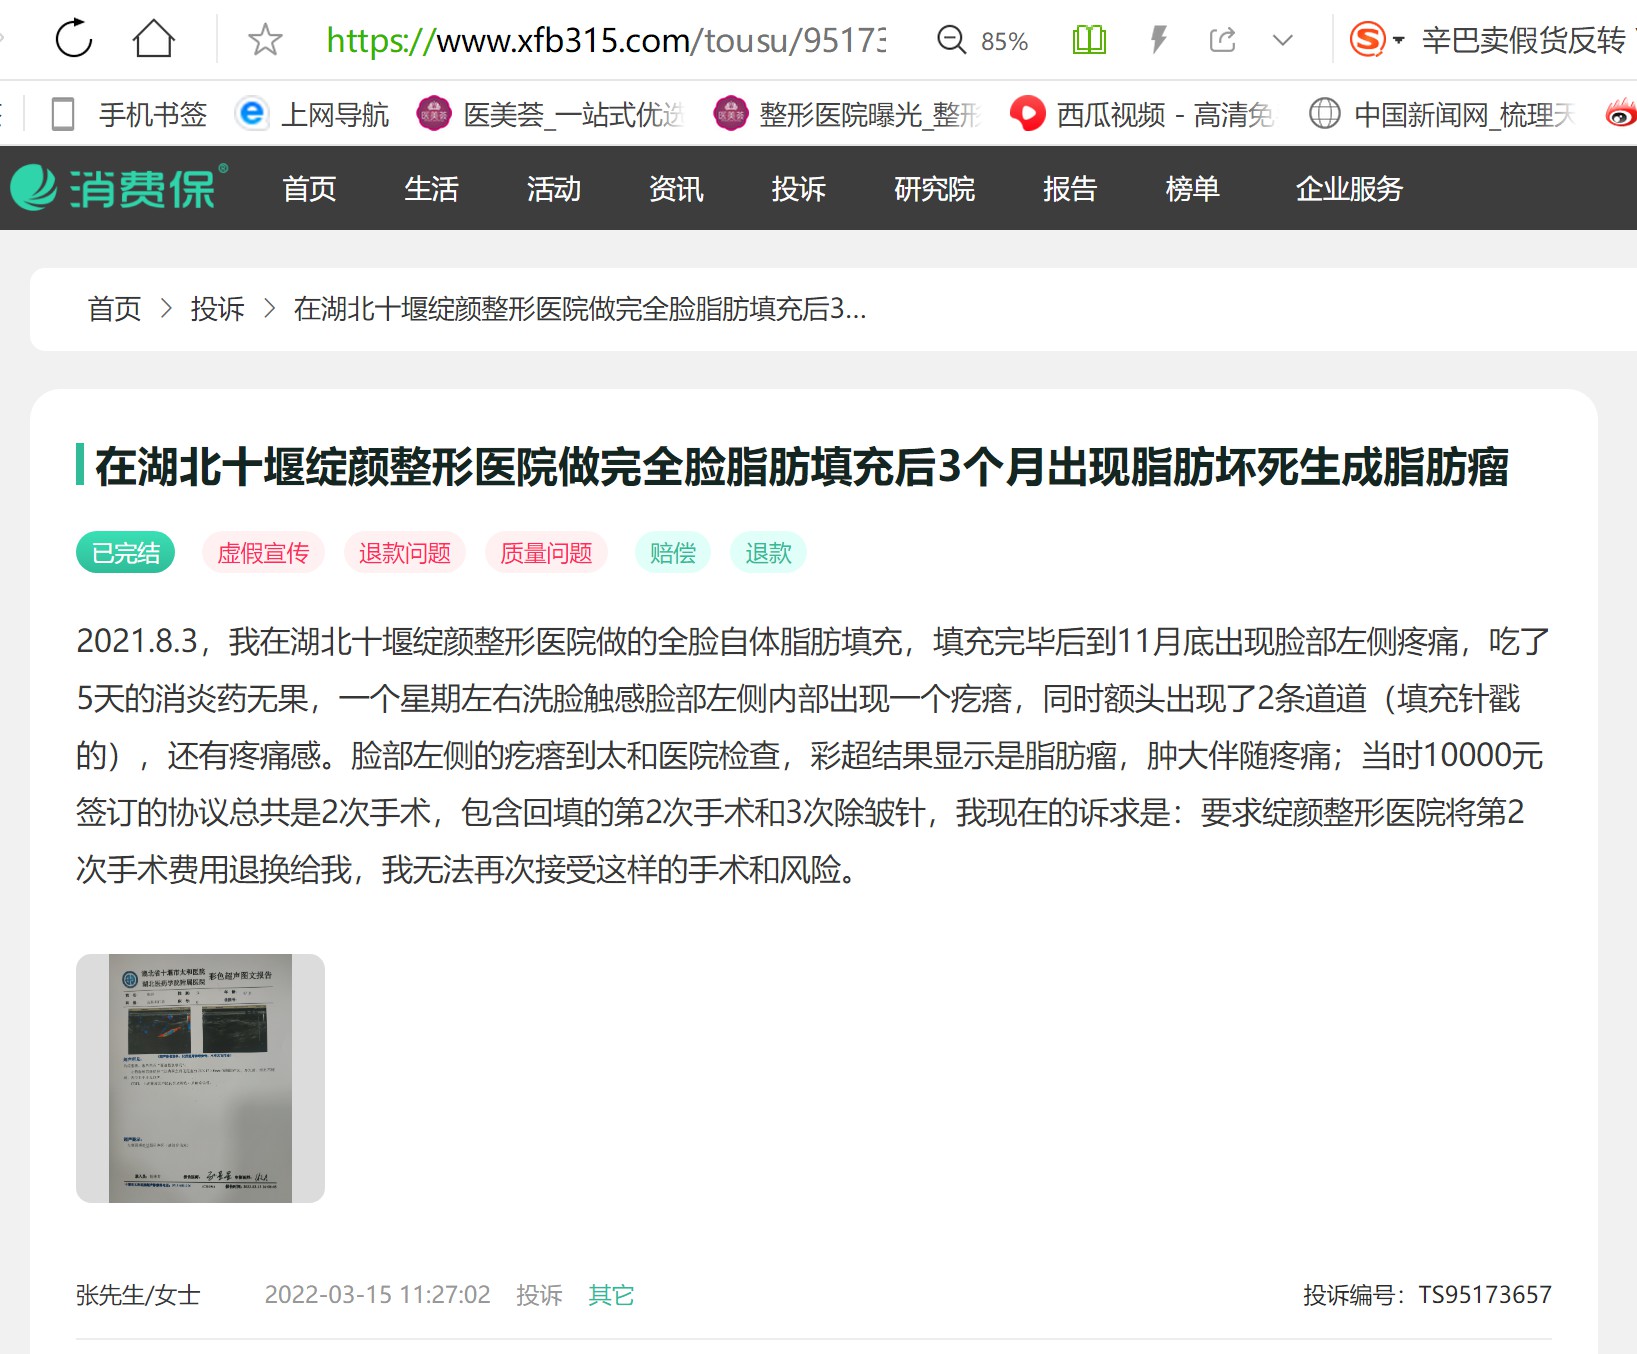Open the 上网导航 bookmark

(x=312, y=115)
